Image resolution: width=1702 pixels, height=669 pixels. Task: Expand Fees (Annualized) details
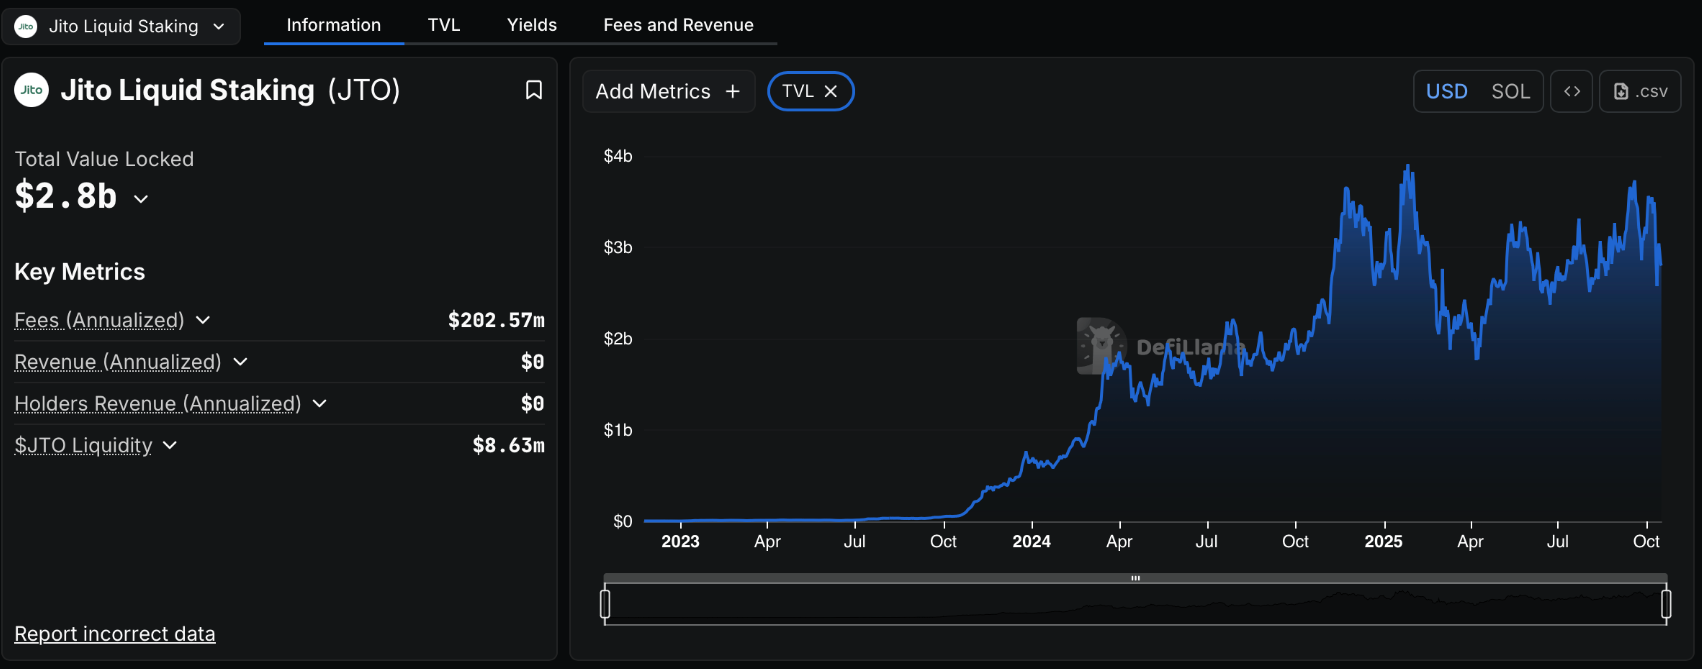pos(203,320)
